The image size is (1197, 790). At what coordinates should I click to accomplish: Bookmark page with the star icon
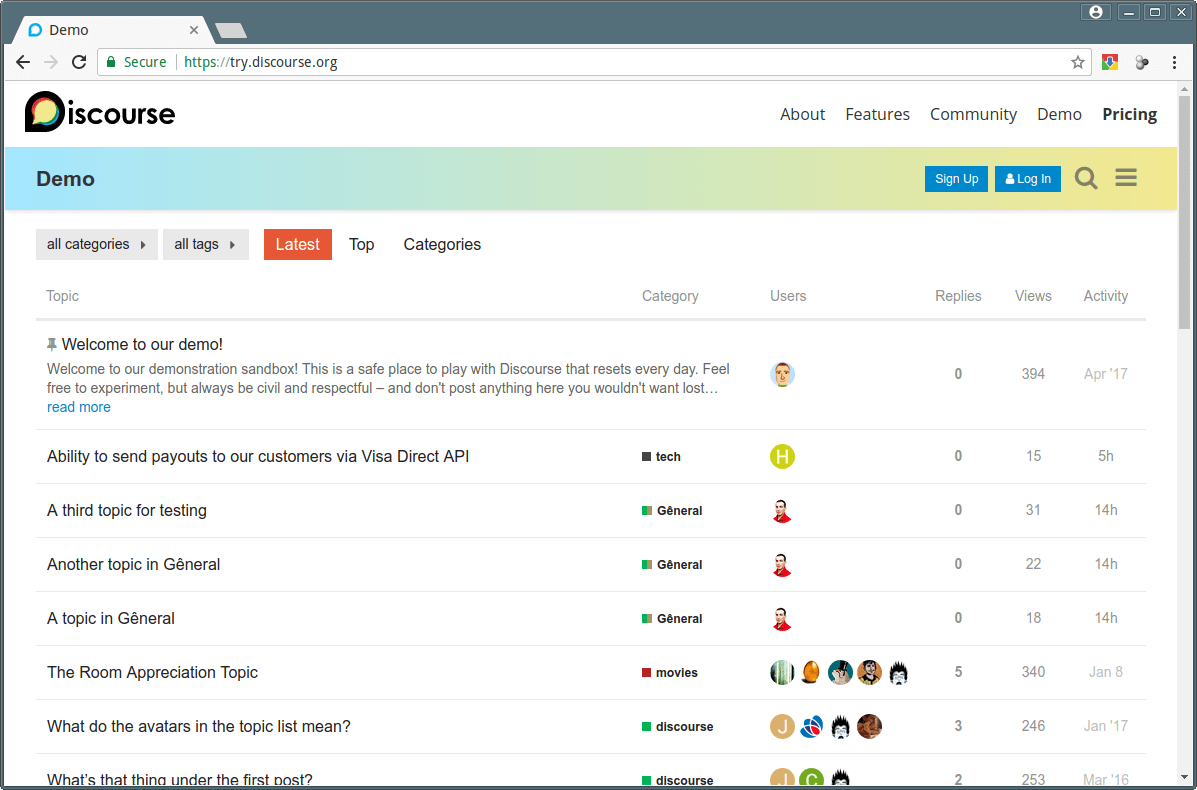[x=1077, y=62]
